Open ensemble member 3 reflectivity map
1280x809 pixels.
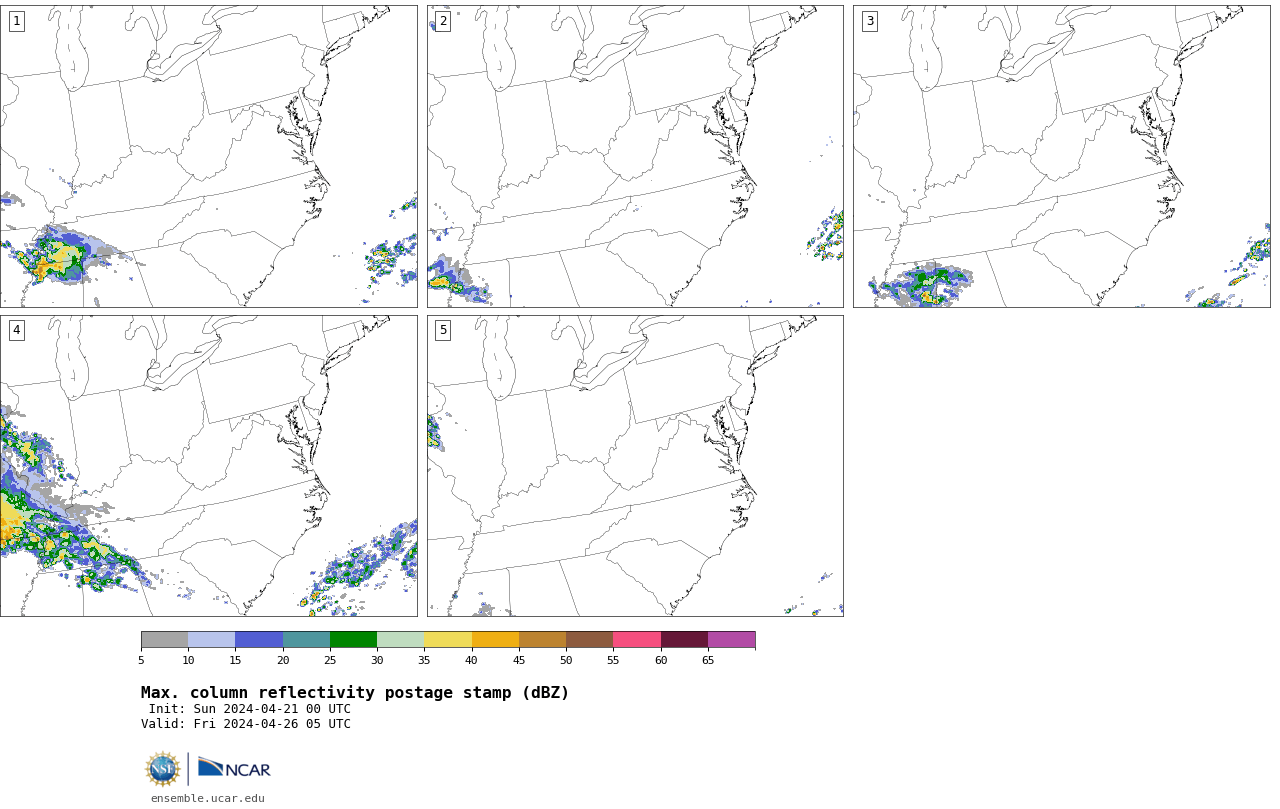1061,156
